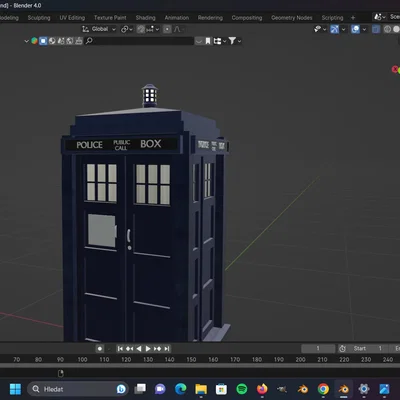This screenshot has width=400, height=400.
Task: Toggle the preview range clock icon
Action: (x=342, y=349)
